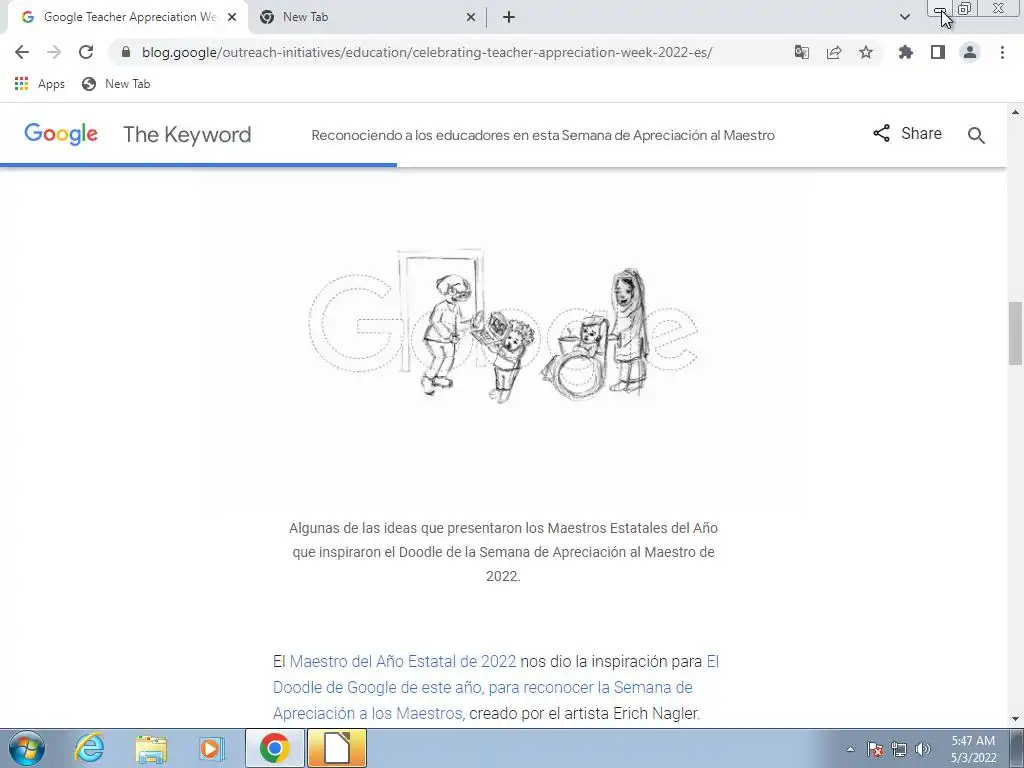Viewport: 1024px width, 768px height.
Task: Click the Google logo in header
Action: [x=61, y=135]
